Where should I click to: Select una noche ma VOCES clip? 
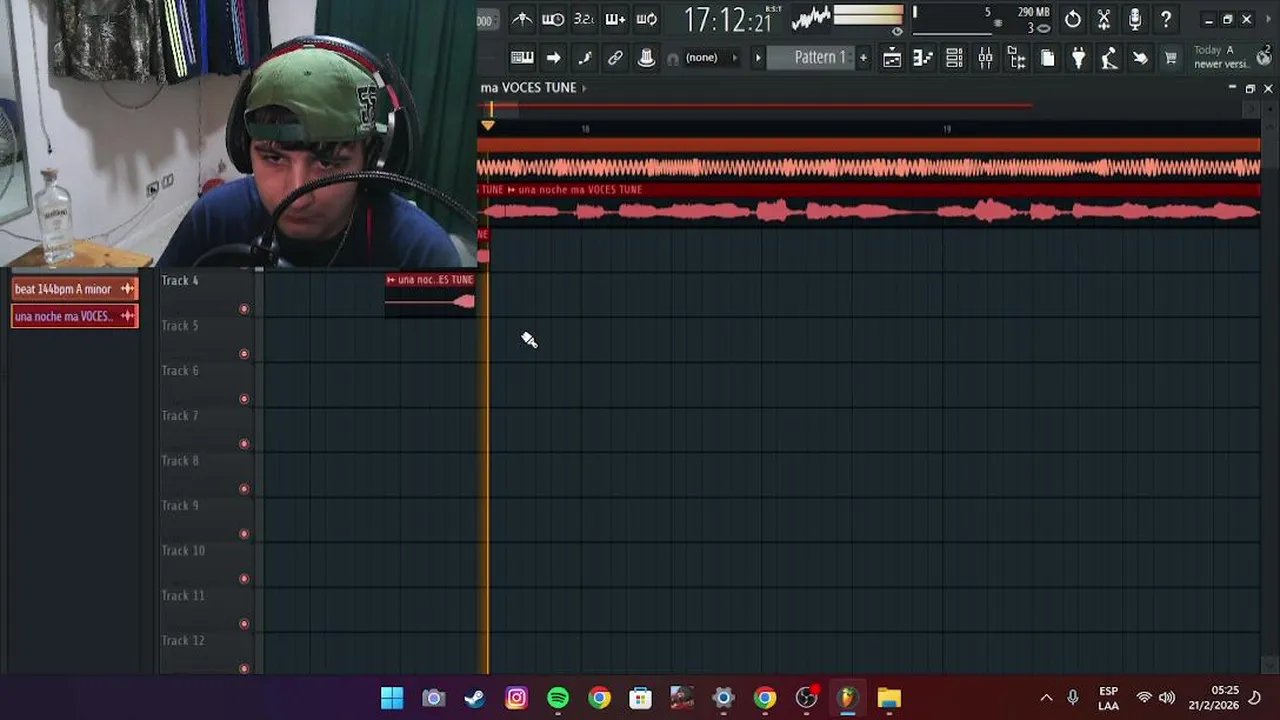pyautogui.click(x=74, y=316)
